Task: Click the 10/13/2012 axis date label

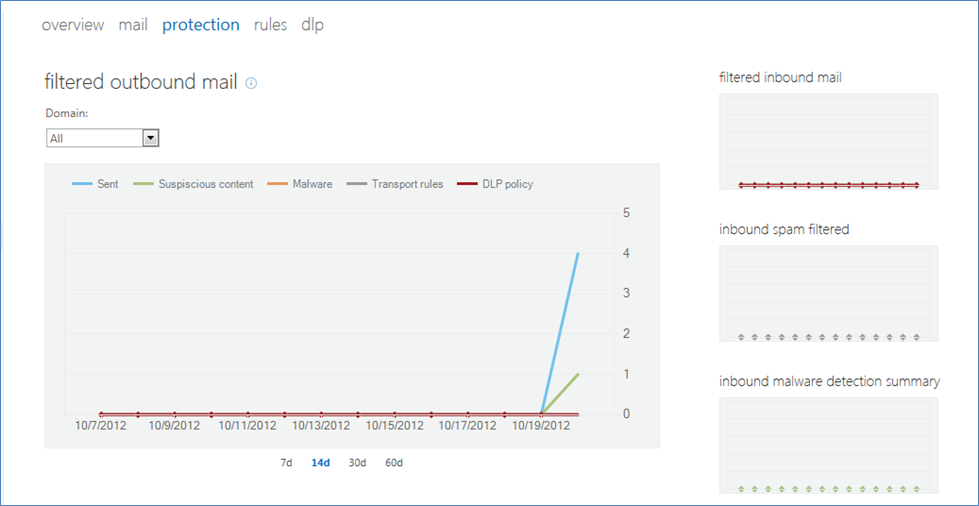Action: 321,426
